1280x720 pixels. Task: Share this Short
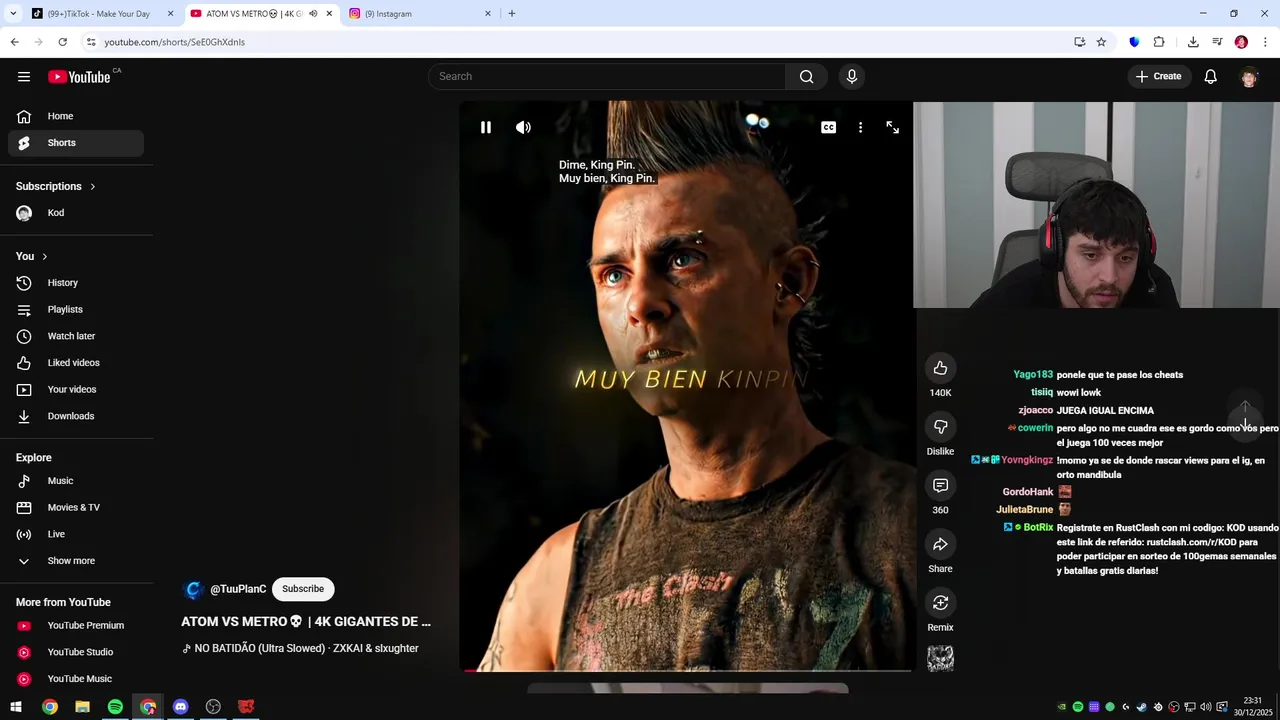[x=940, y=545]
